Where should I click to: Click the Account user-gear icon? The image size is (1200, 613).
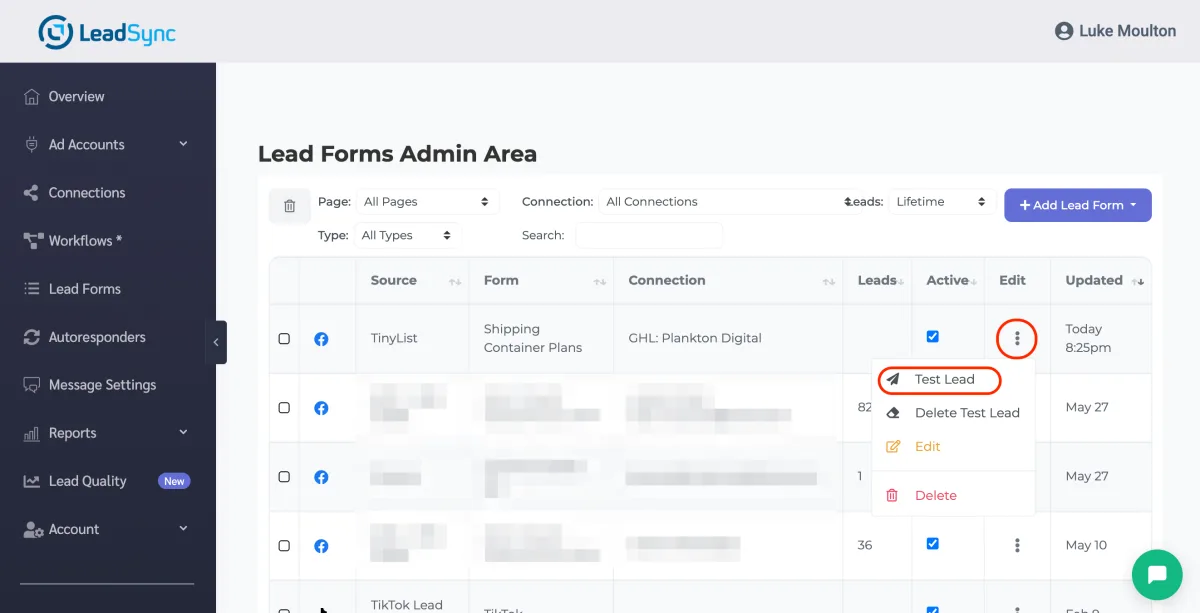(x=32, y=529)
